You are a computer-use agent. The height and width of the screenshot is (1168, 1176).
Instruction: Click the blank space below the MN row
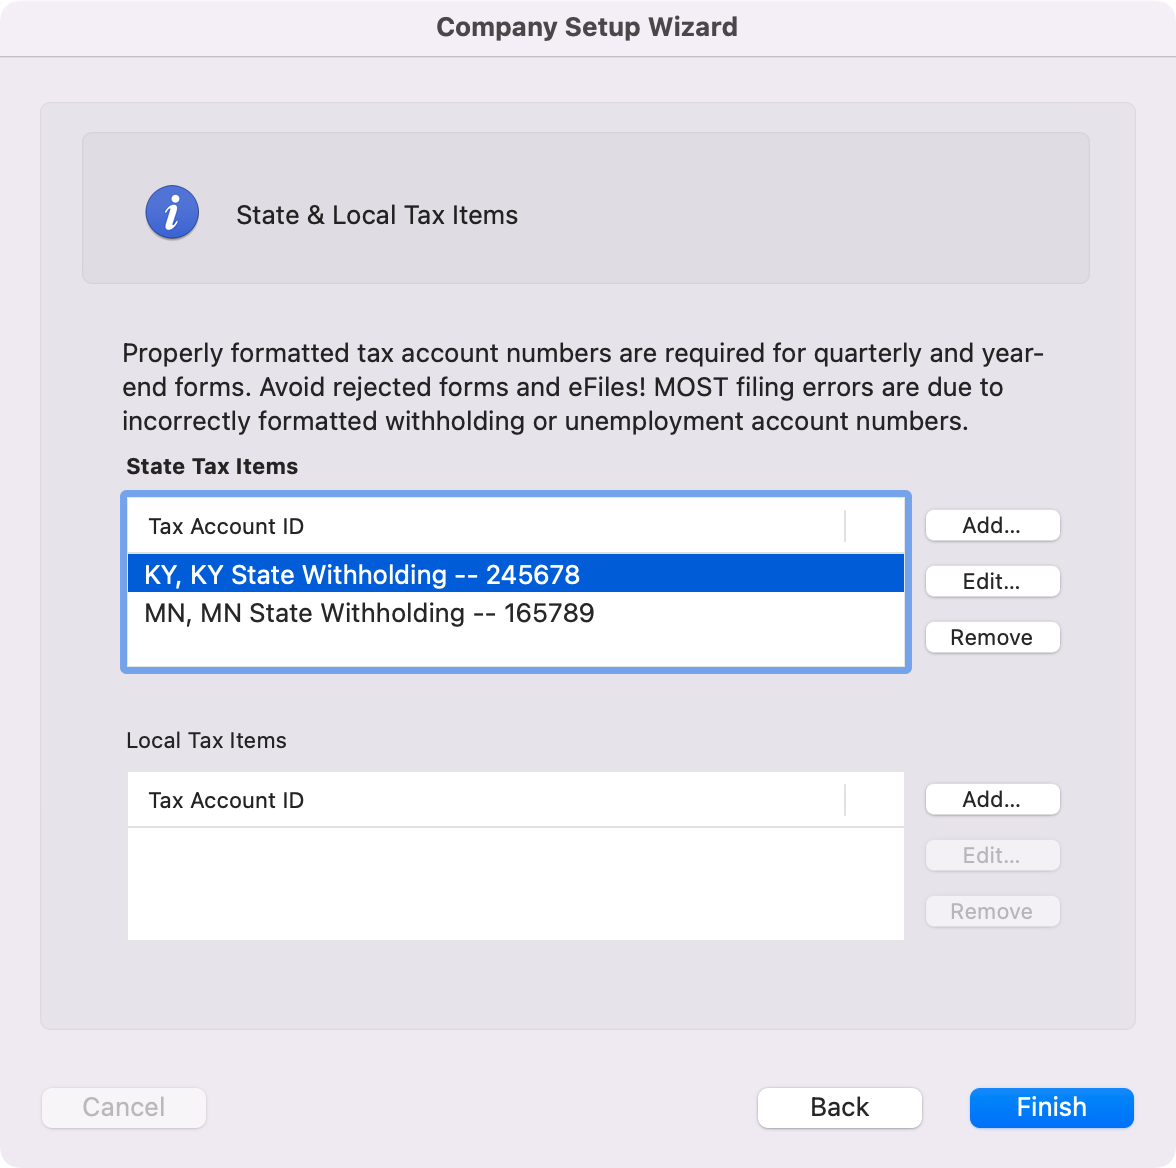point(515,648)
